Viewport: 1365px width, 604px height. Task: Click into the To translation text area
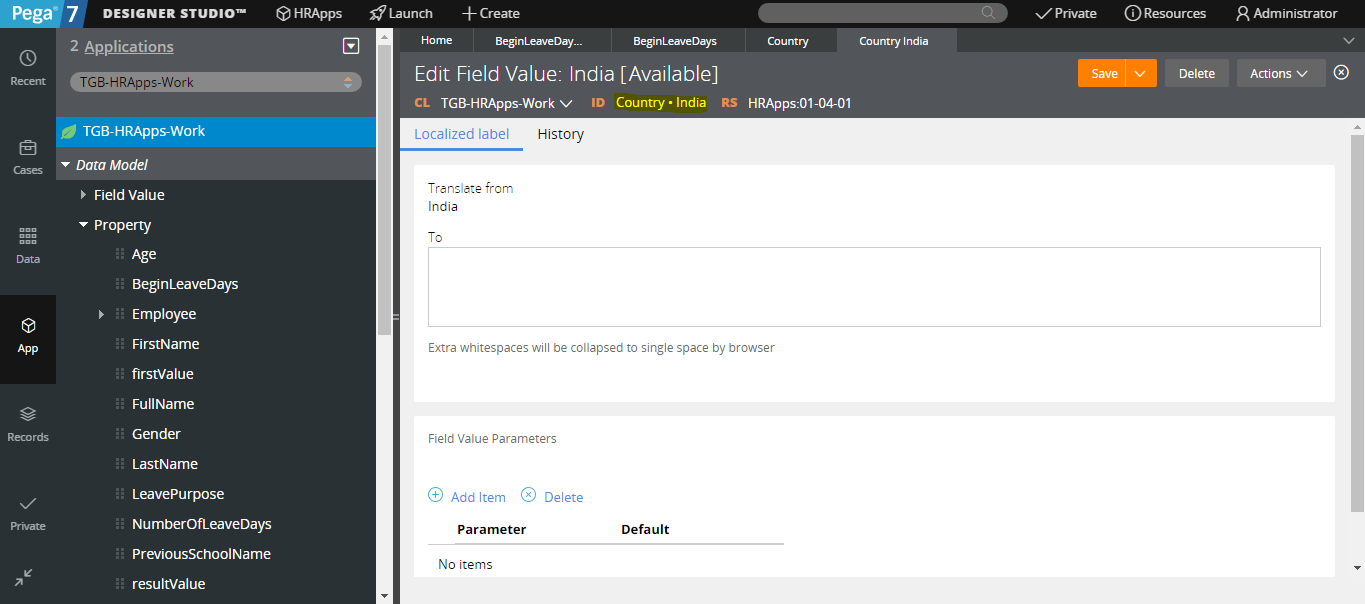click(874, 287)
